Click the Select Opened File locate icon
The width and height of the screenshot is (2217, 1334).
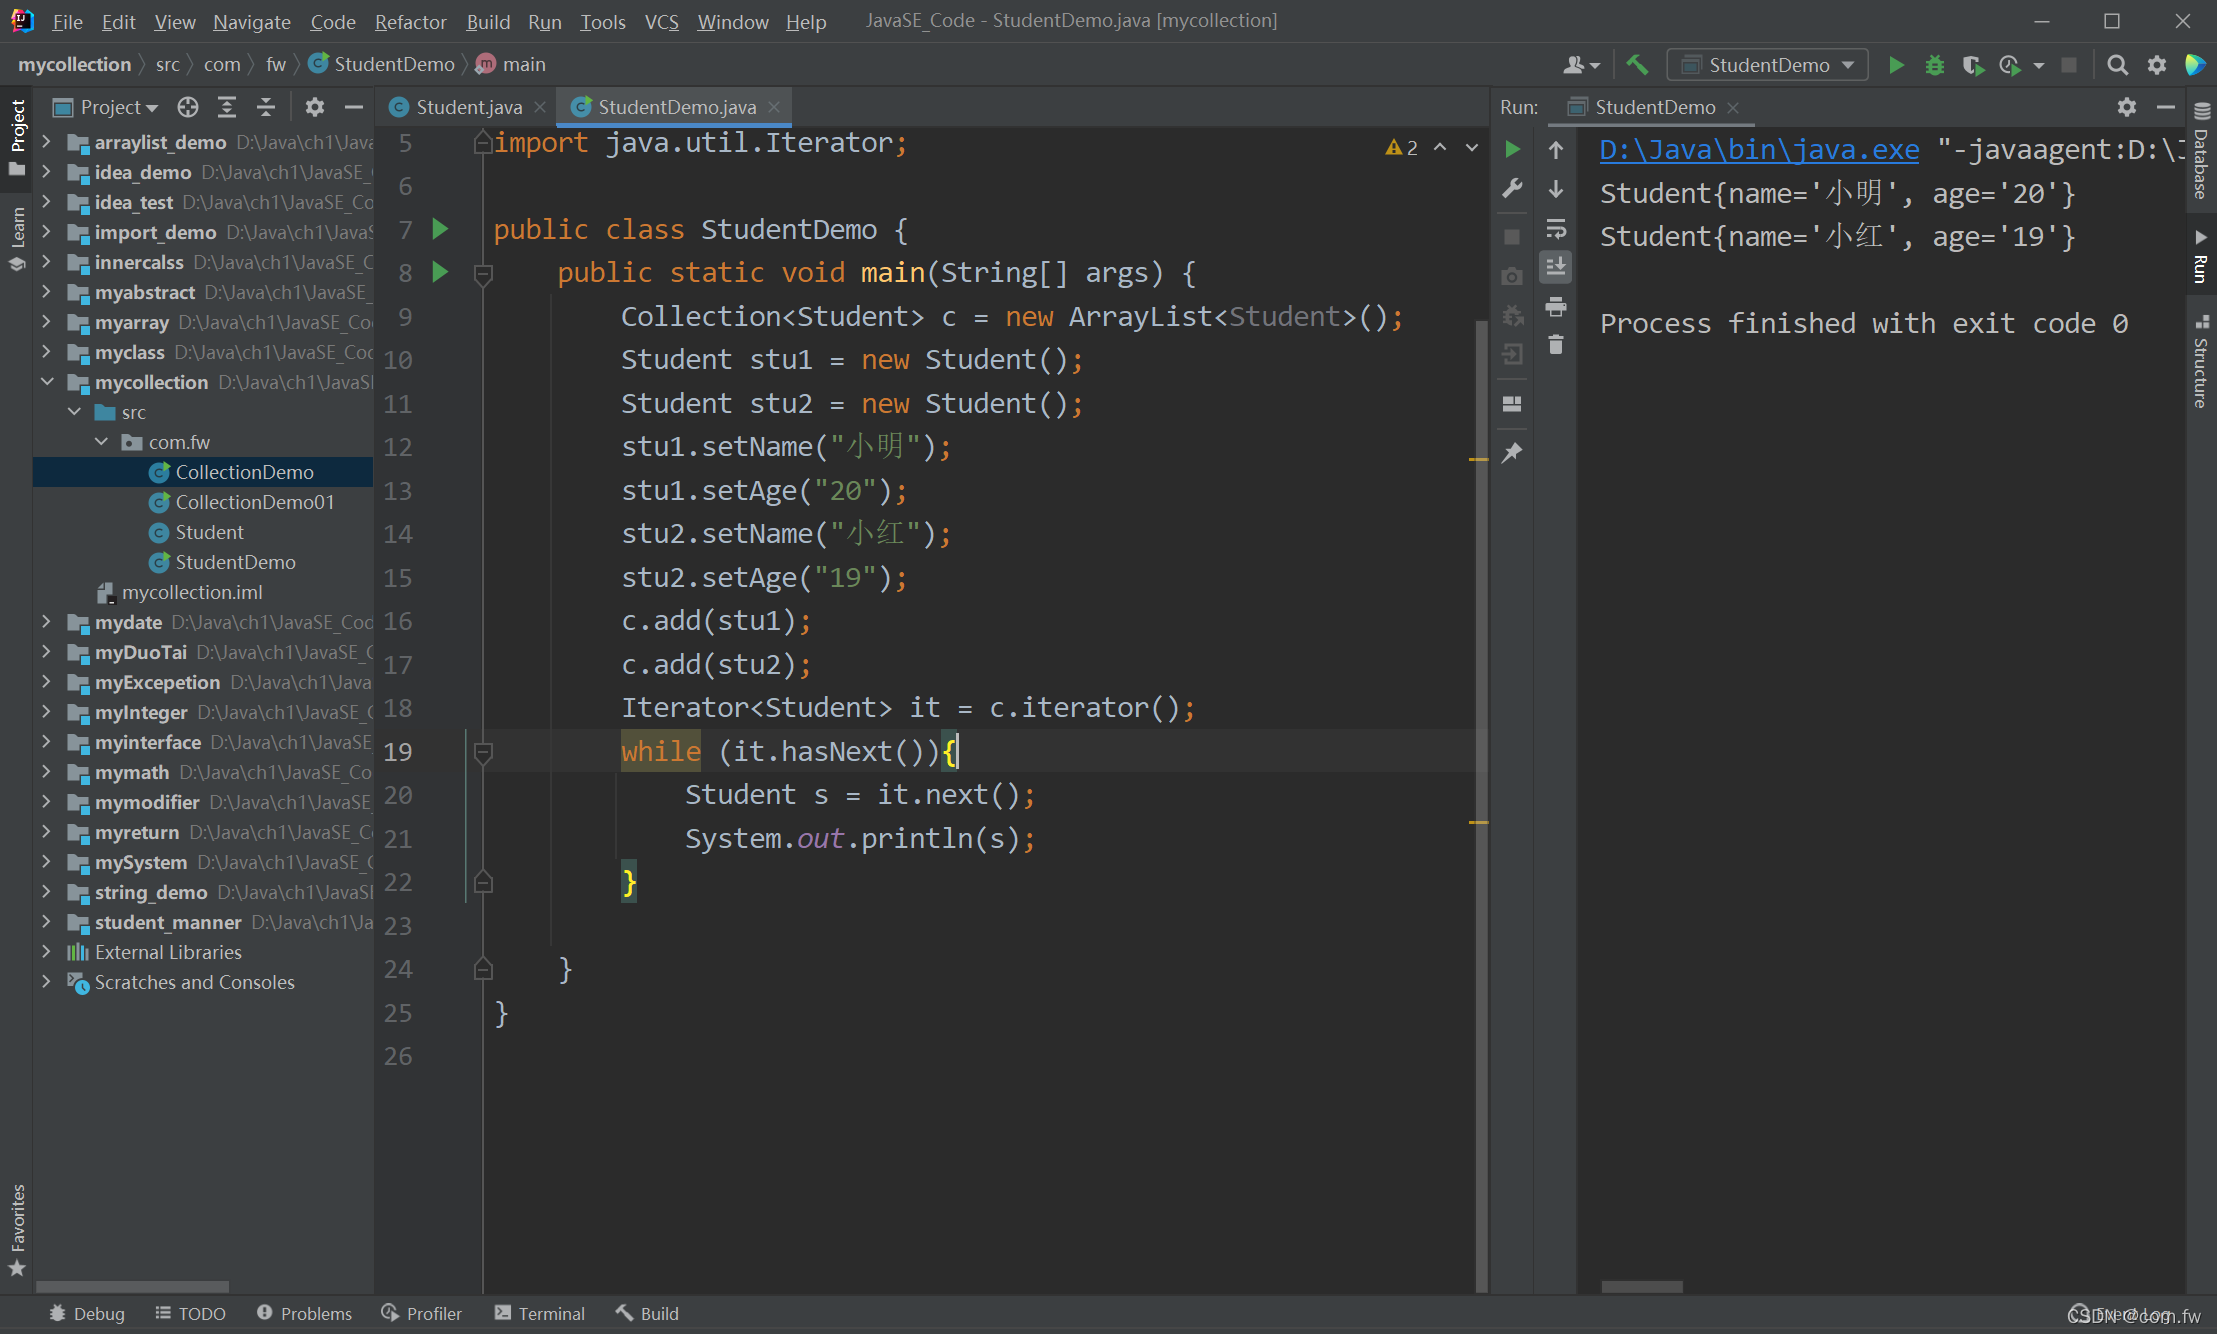pyautogui.click(x=188, y=107)
